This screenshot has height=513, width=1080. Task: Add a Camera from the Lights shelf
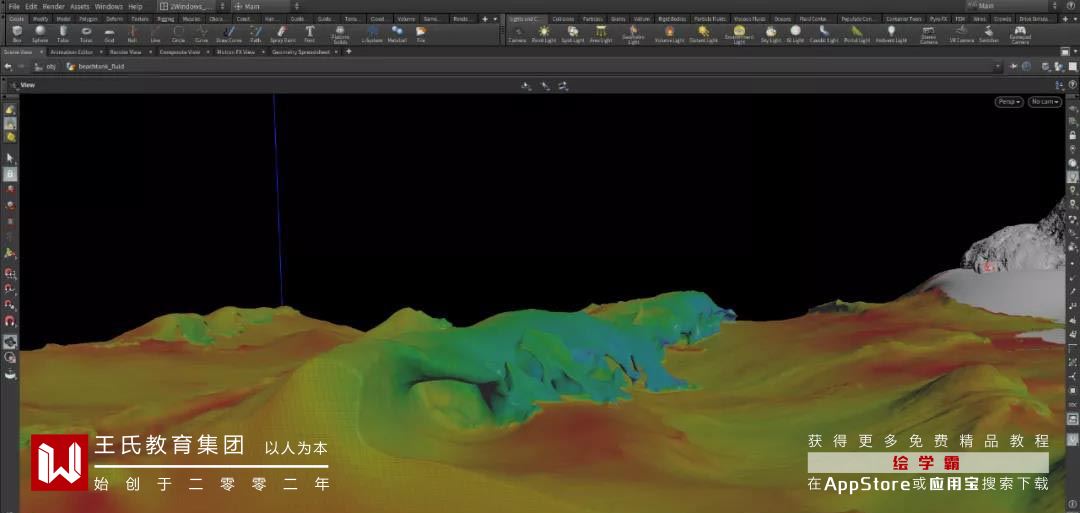click(517, 34)
